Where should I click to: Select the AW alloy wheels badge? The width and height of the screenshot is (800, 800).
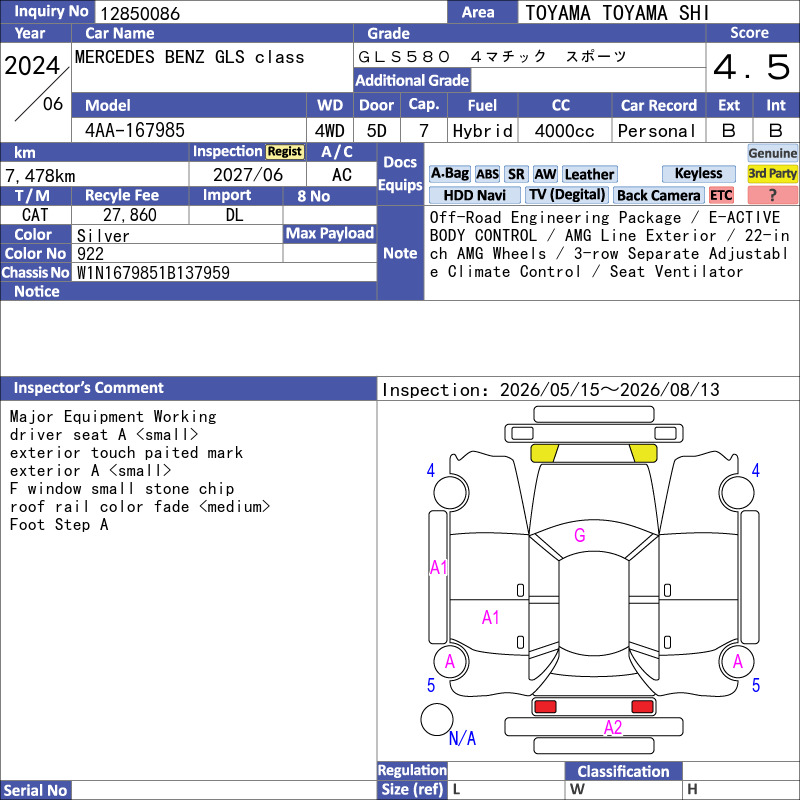[x=545, y=174]
